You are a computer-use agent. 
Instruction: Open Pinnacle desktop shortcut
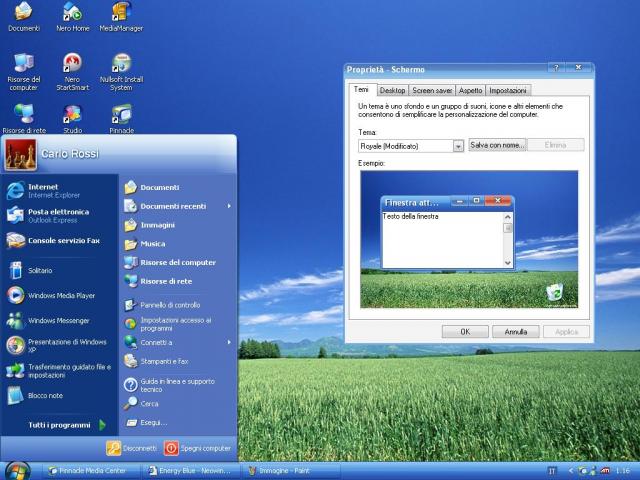(121, 119)
